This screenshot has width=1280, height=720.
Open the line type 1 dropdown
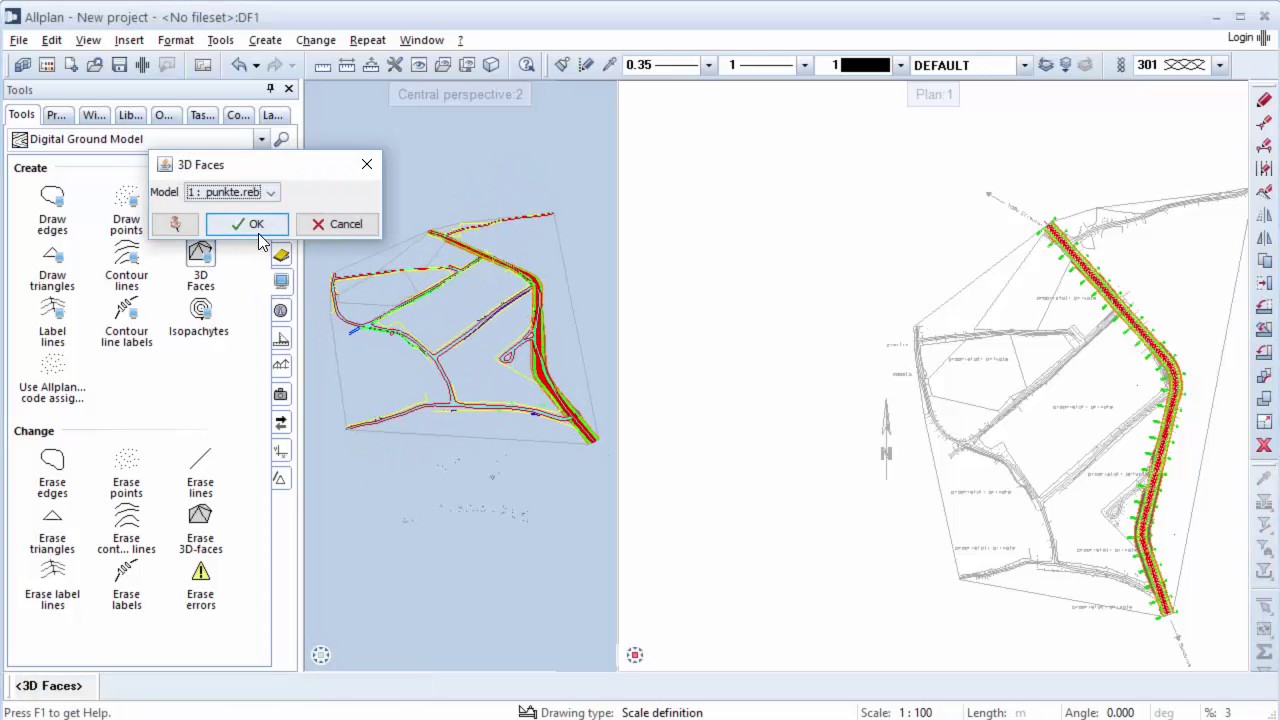[804, 65]
